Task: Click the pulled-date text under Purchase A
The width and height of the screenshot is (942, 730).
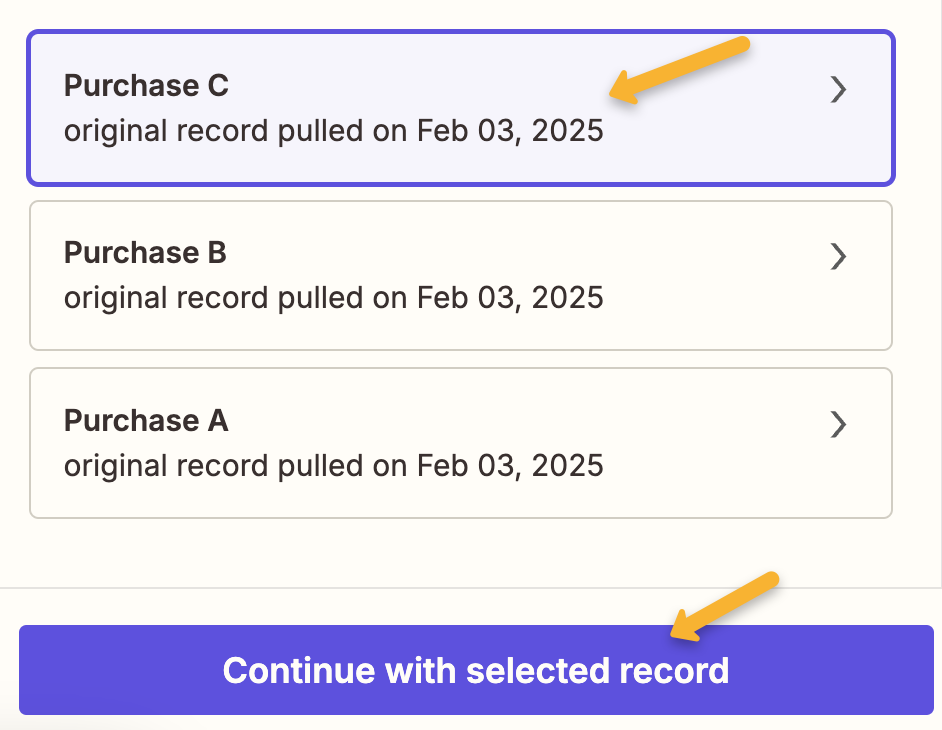Action: click(333, 466)
